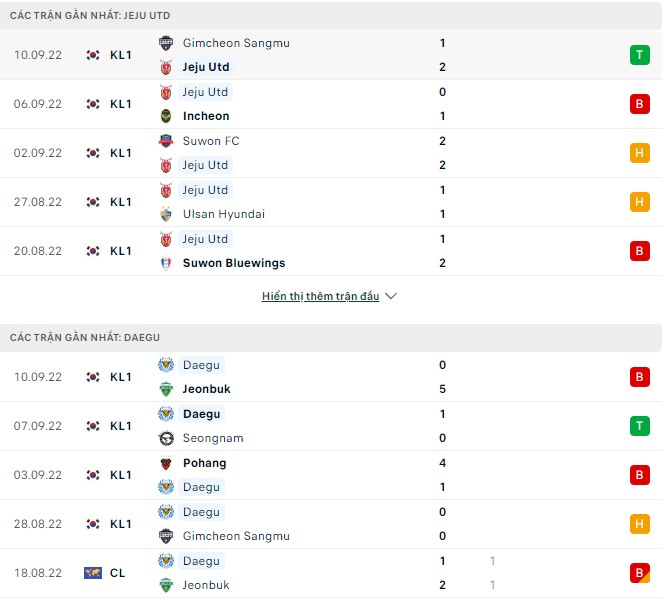Click the South Korea flag for the 06.09.22 match
Viewport: 670px width, 604px height.
click(93, 104)
